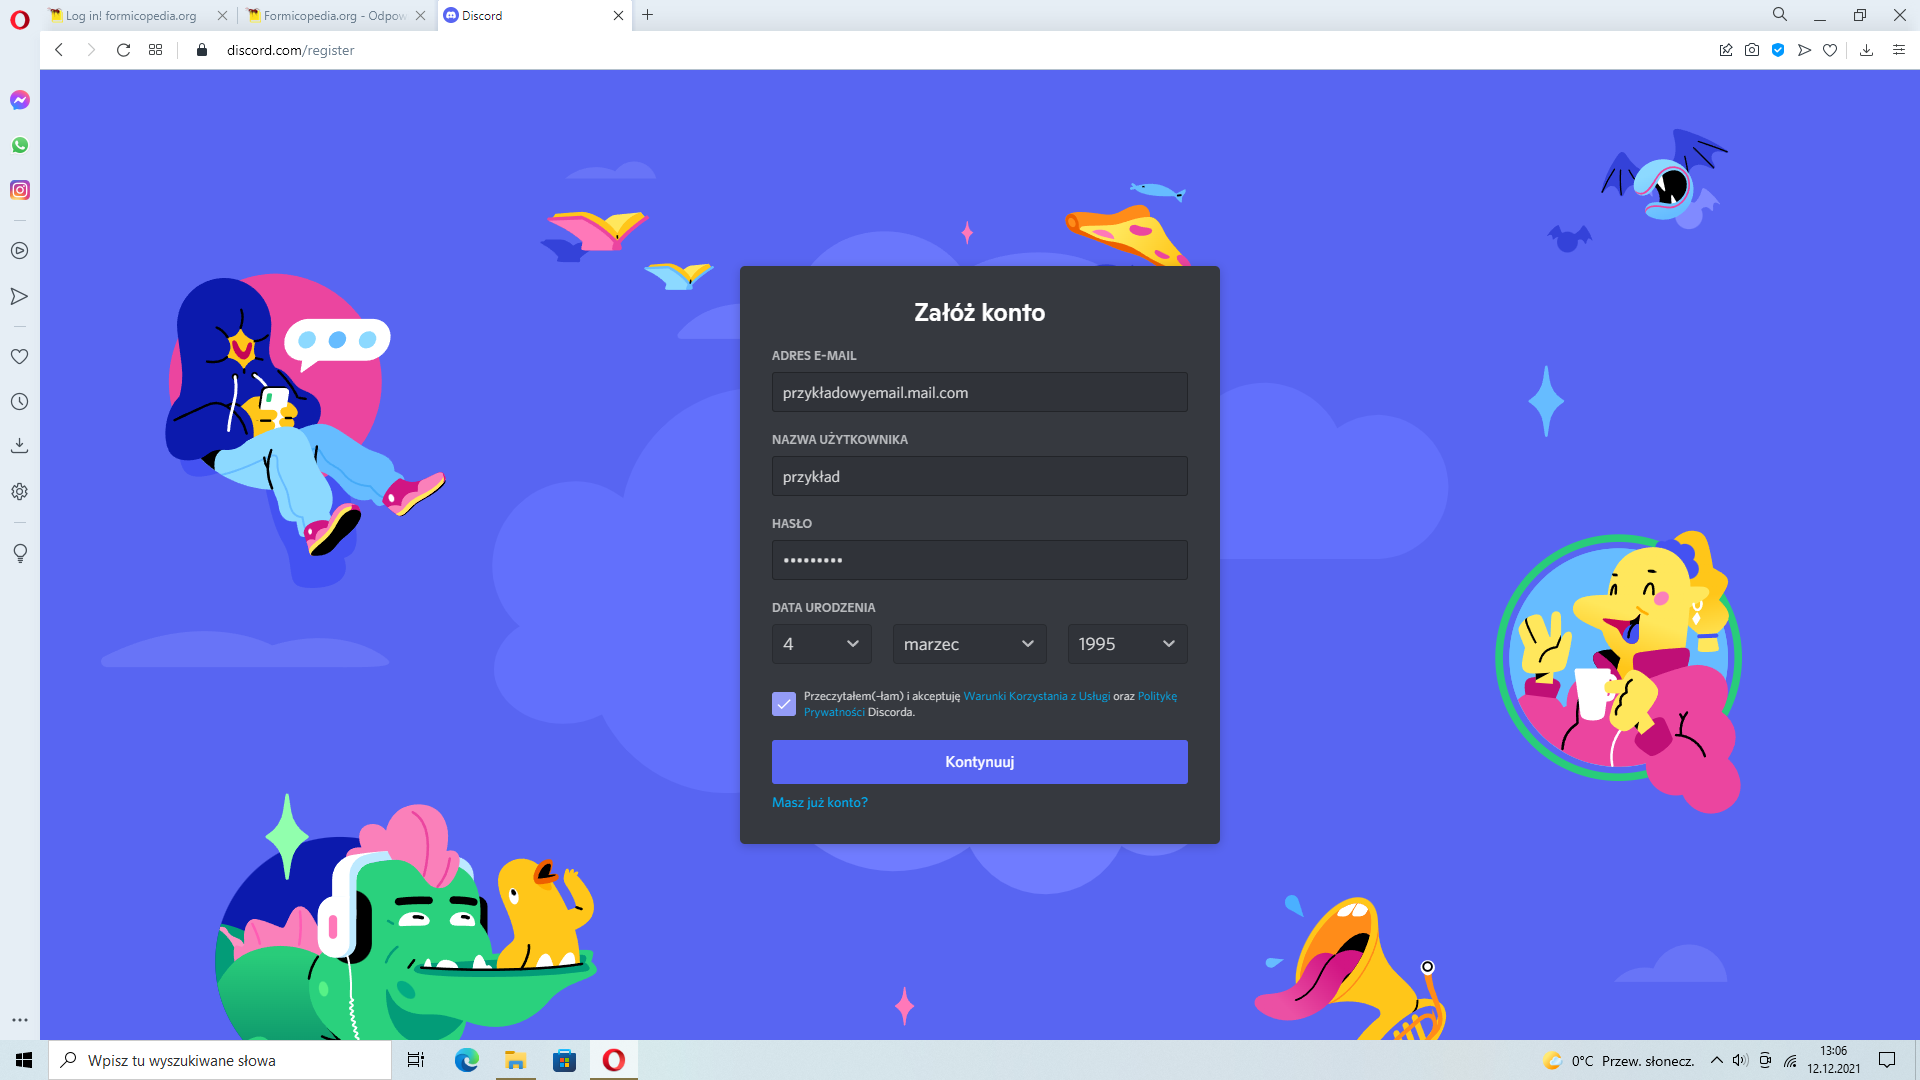Follow the Masz już konto link
Viewport: 1920px width, 1080px height.
click(819, 802)
